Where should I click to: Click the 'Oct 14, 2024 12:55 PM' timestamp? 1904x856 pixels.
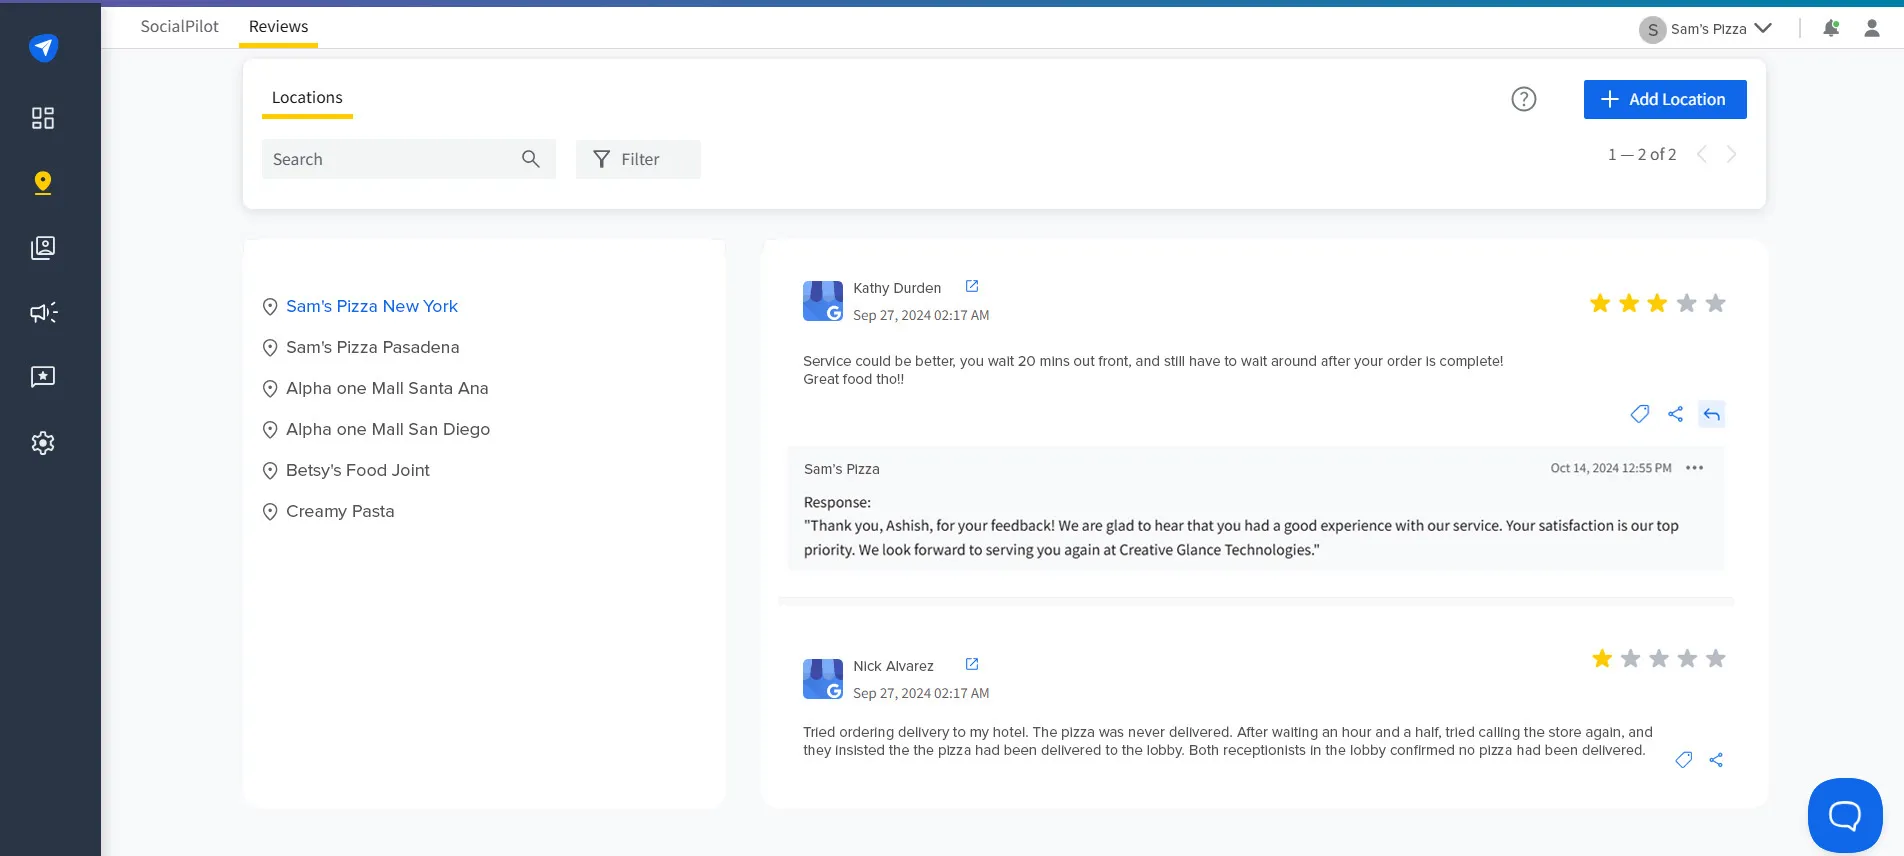pos(1611,468)
